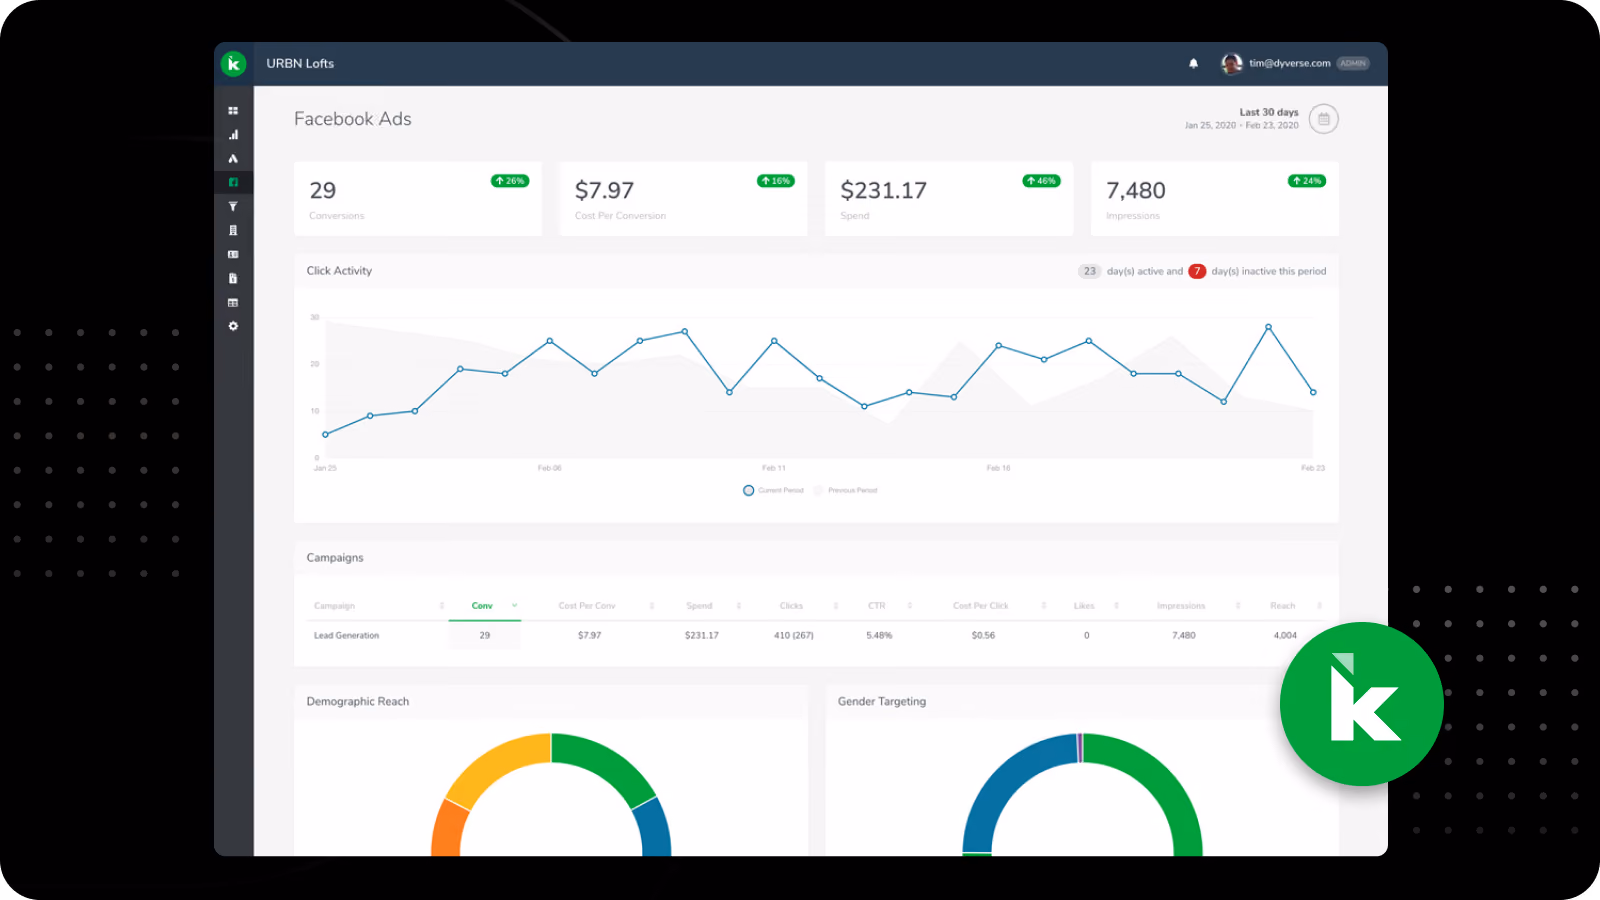Toggle Previous Period series in chart legend
The height and width of the screenshot is (900, 1600).
point(845,490)
